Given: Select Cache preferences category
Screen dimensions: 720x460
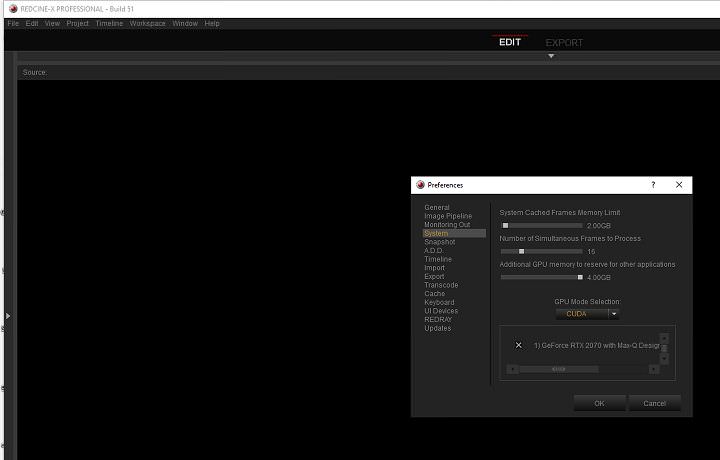Looking at the screenshot, I should coord(434,293).
